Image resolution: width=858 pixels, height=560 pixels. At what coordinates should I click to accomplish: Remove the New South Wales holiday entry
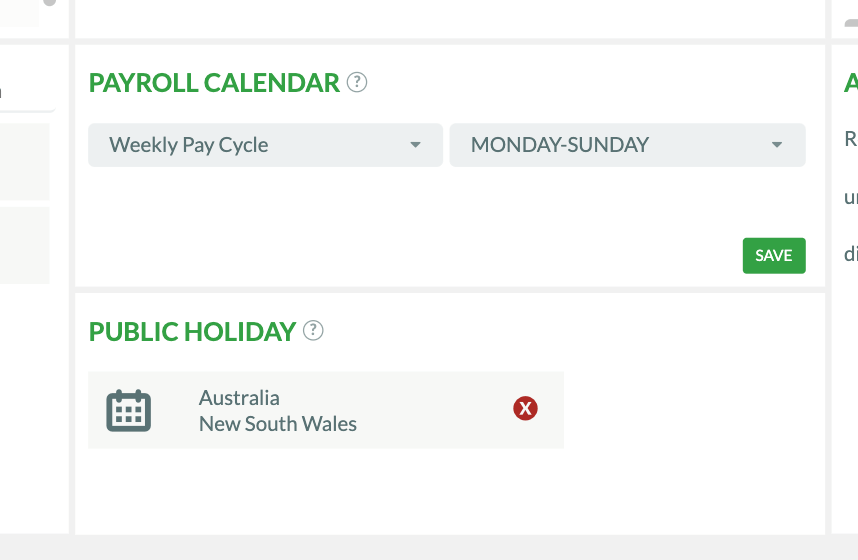click(x=525, y=408)
